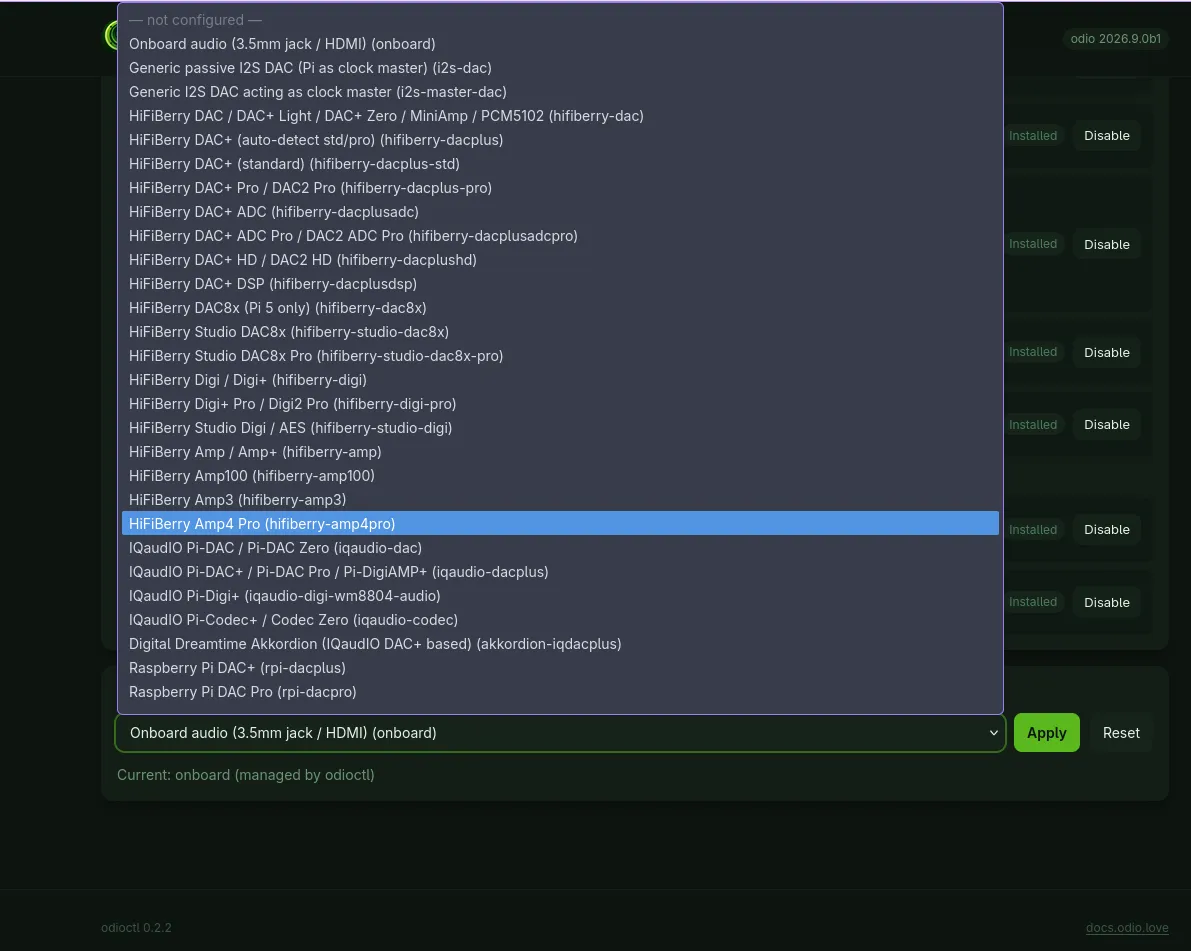Select IQaudIO Pi-DAC+ / Pi-DAC Pro / Pi-DigiAMP+
The height and width of the screenshot is (951, 1191).
(x=560, y=572)
